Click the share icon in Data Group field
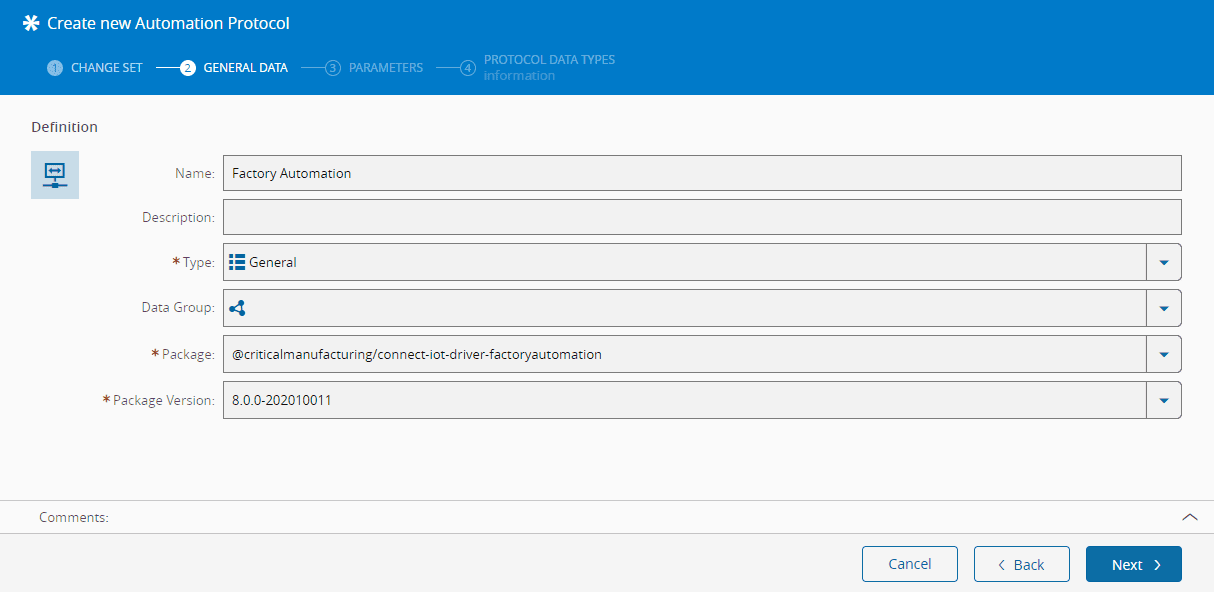Screen dimensions: 1214x592 click(x=237, y=308)
